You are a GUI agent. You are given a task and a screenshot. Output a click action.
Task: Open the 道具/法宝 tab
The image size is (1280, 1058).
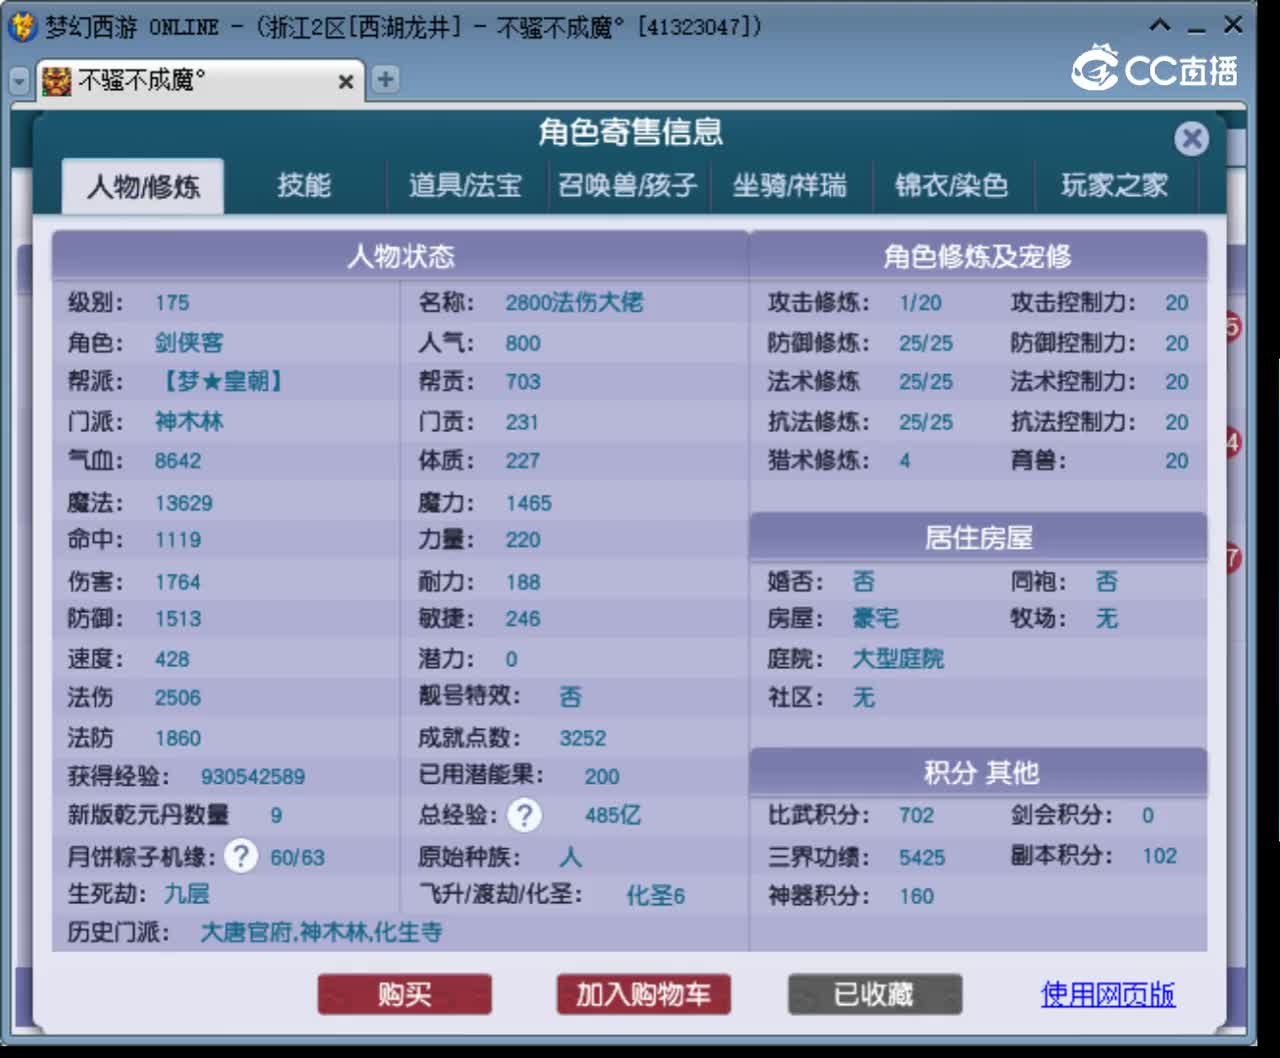[x=465, y=185]
